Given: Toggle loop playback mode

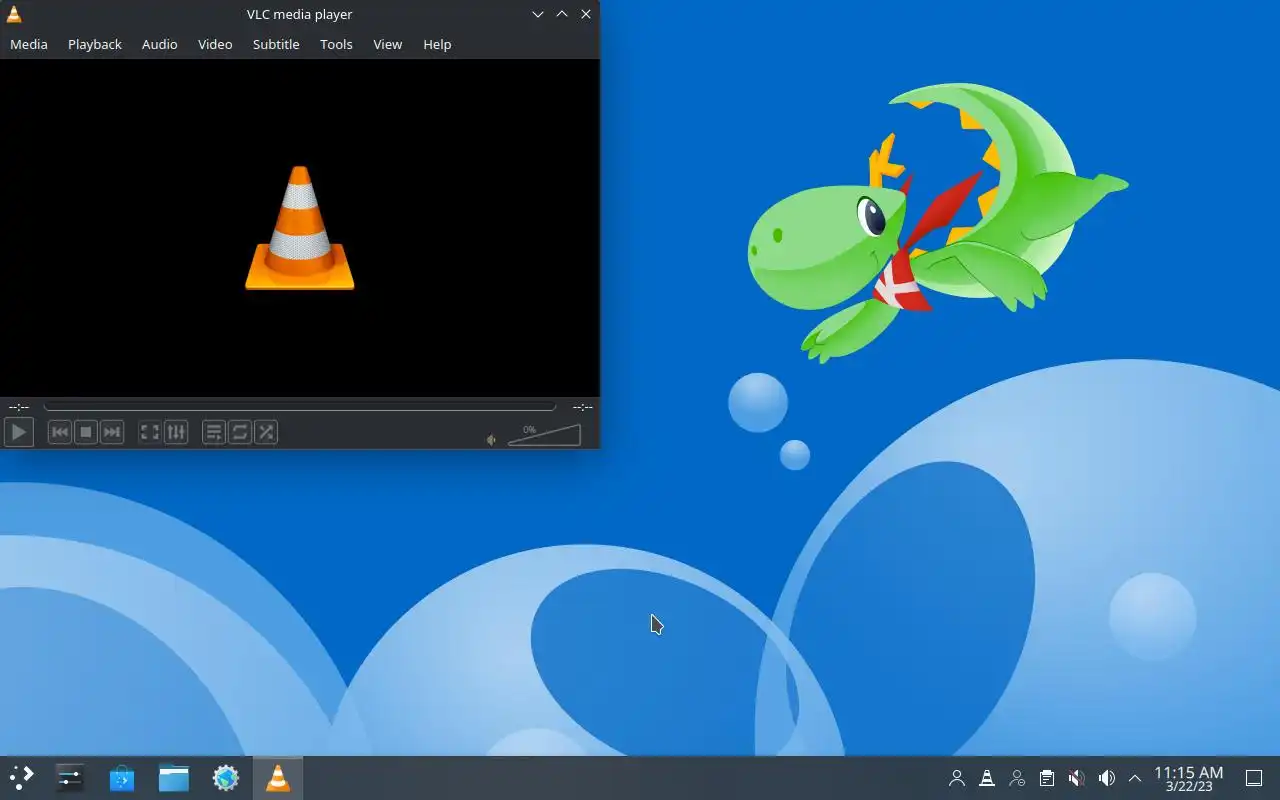Looking at the screenshot, I should [240, 432].
